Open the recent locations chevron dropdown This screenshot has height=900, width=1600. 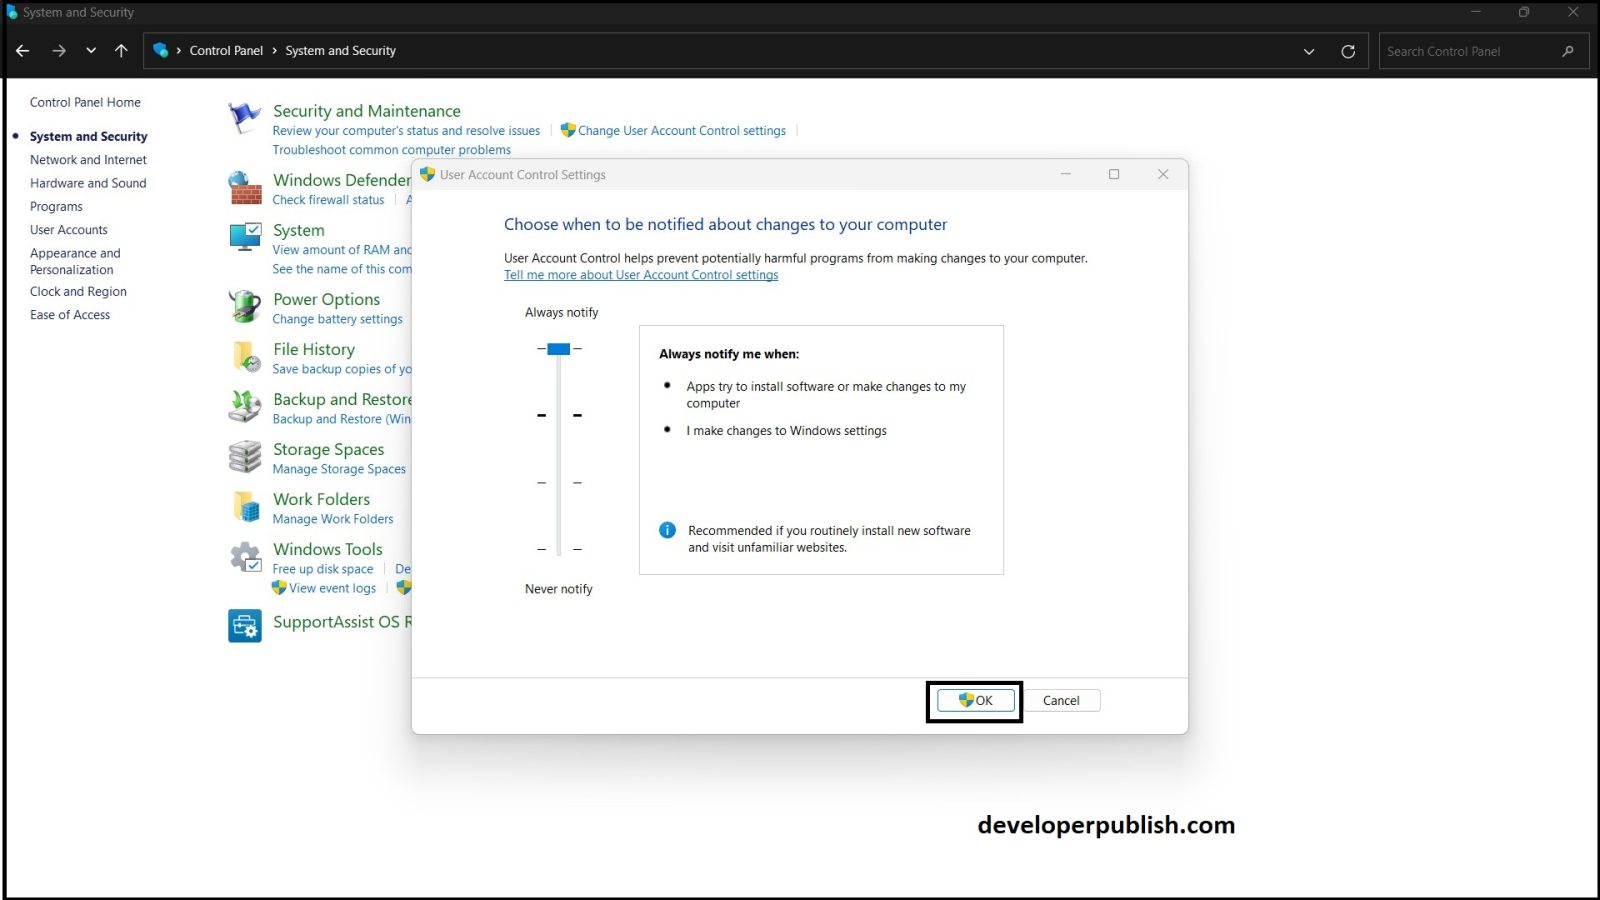[x=91, y=51]
